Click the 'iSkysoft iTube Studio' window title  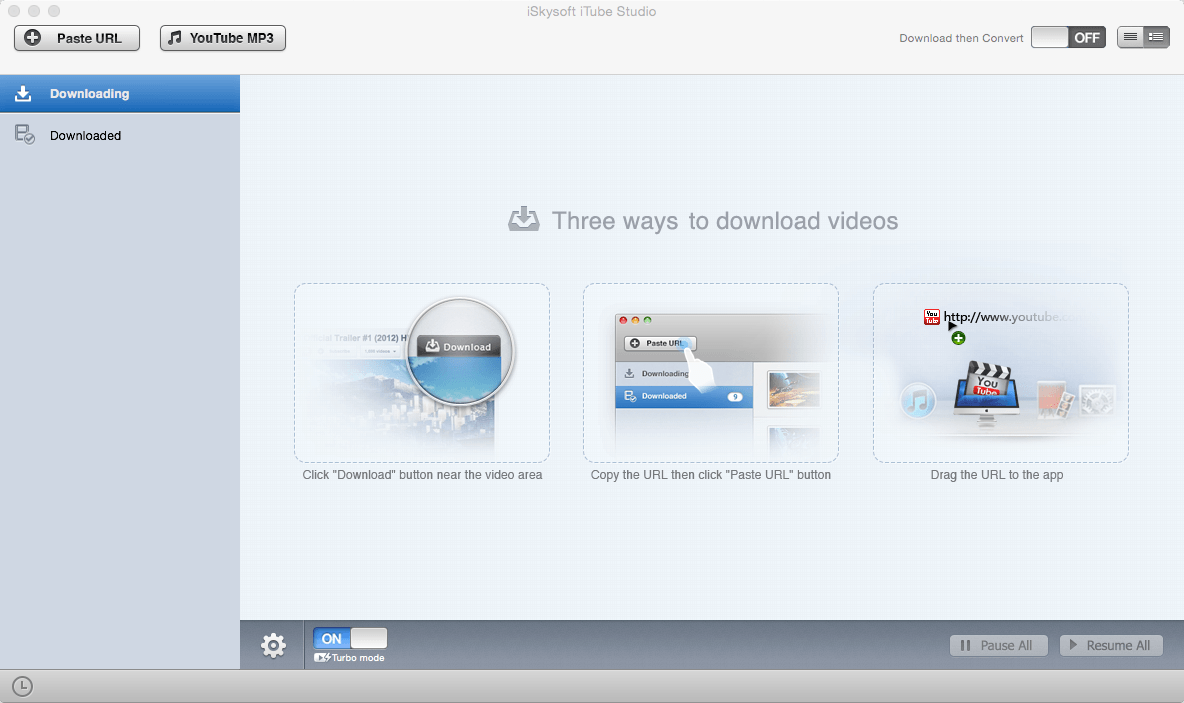(591, 11)
